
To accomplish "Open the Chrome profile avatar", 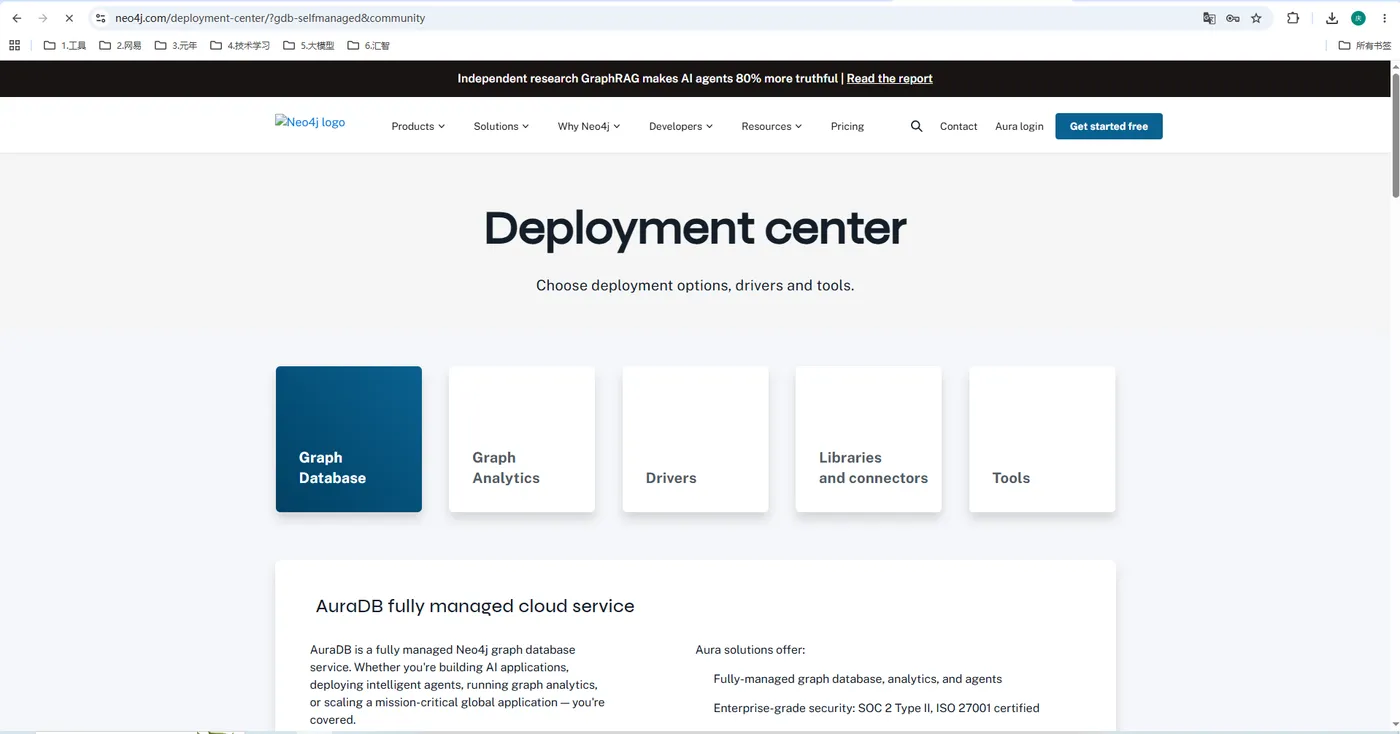I will tap(1358, 18).
